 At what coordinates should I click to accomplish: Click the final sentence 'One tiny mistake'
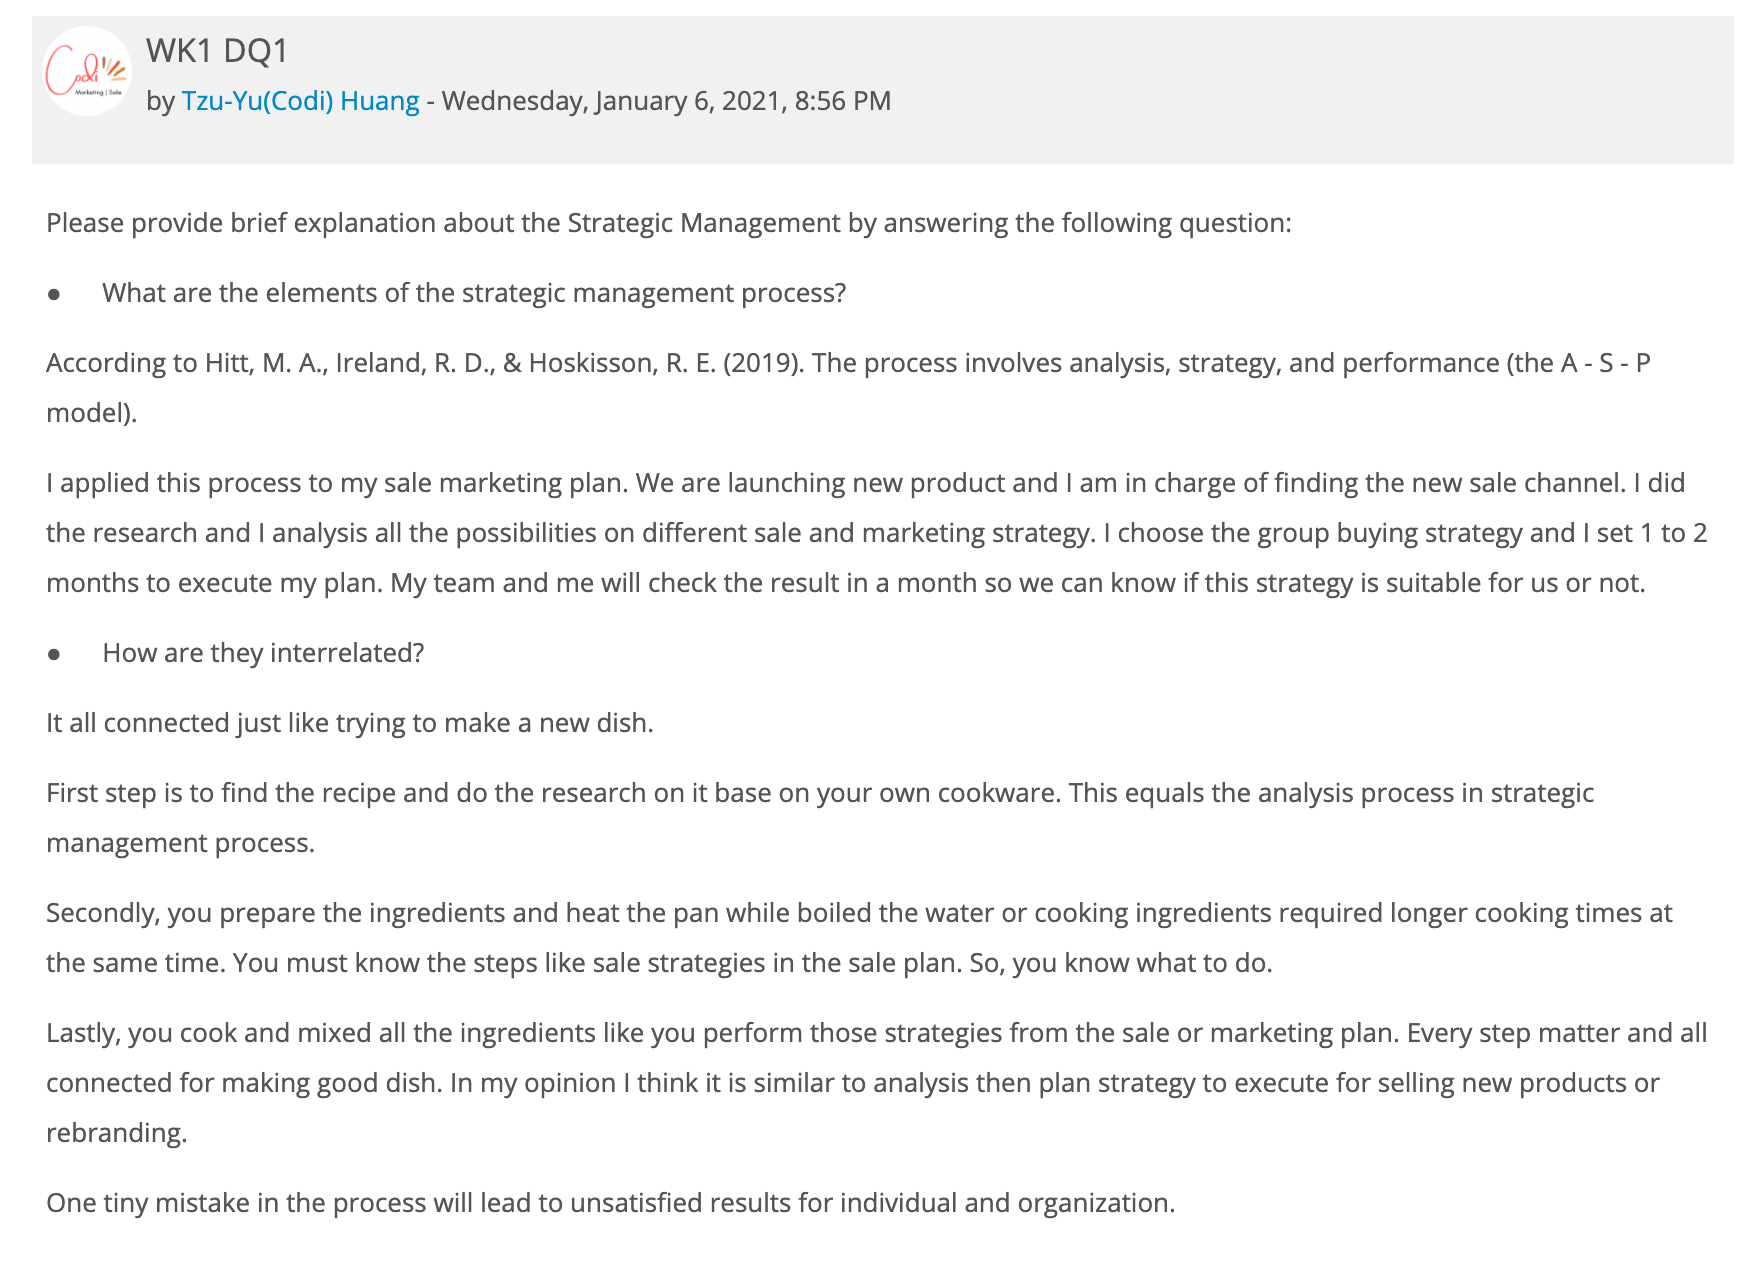(611, 1202)
